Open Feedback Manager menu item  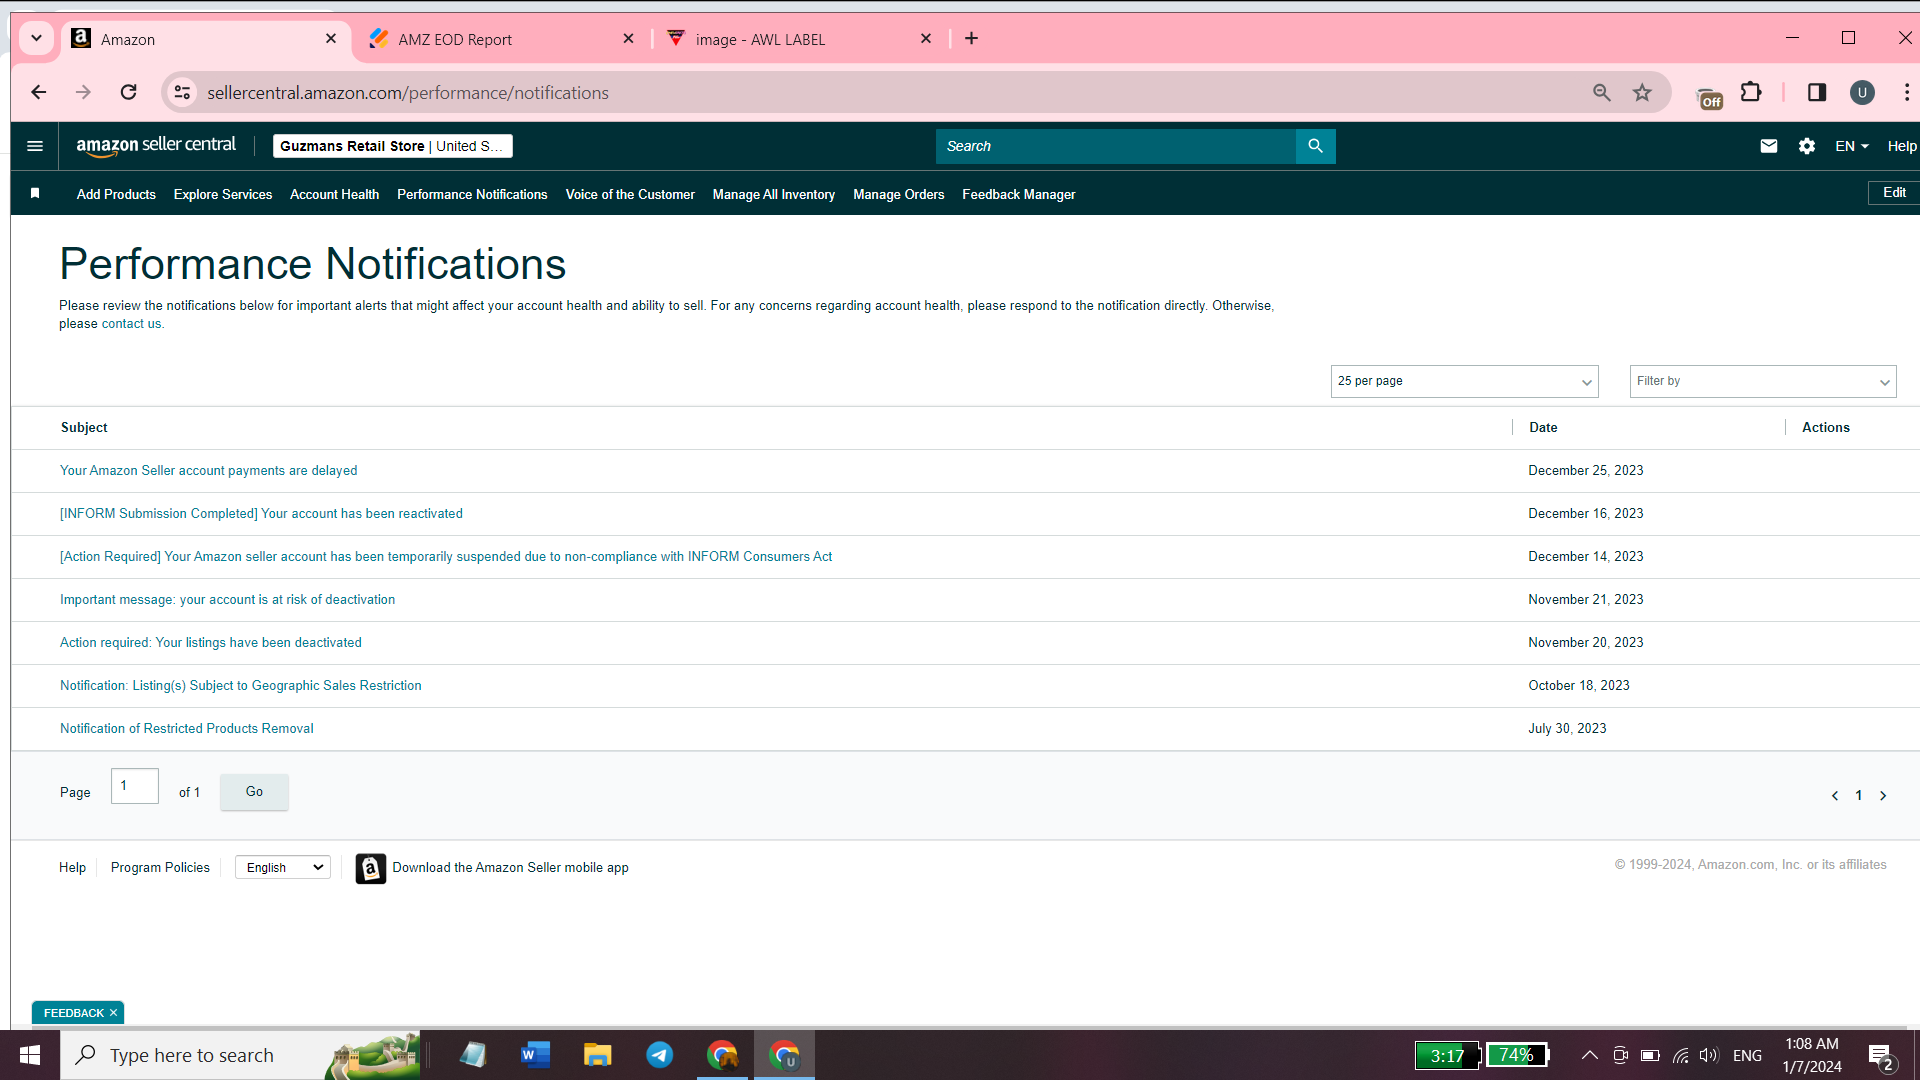(x=1019, y=194)
